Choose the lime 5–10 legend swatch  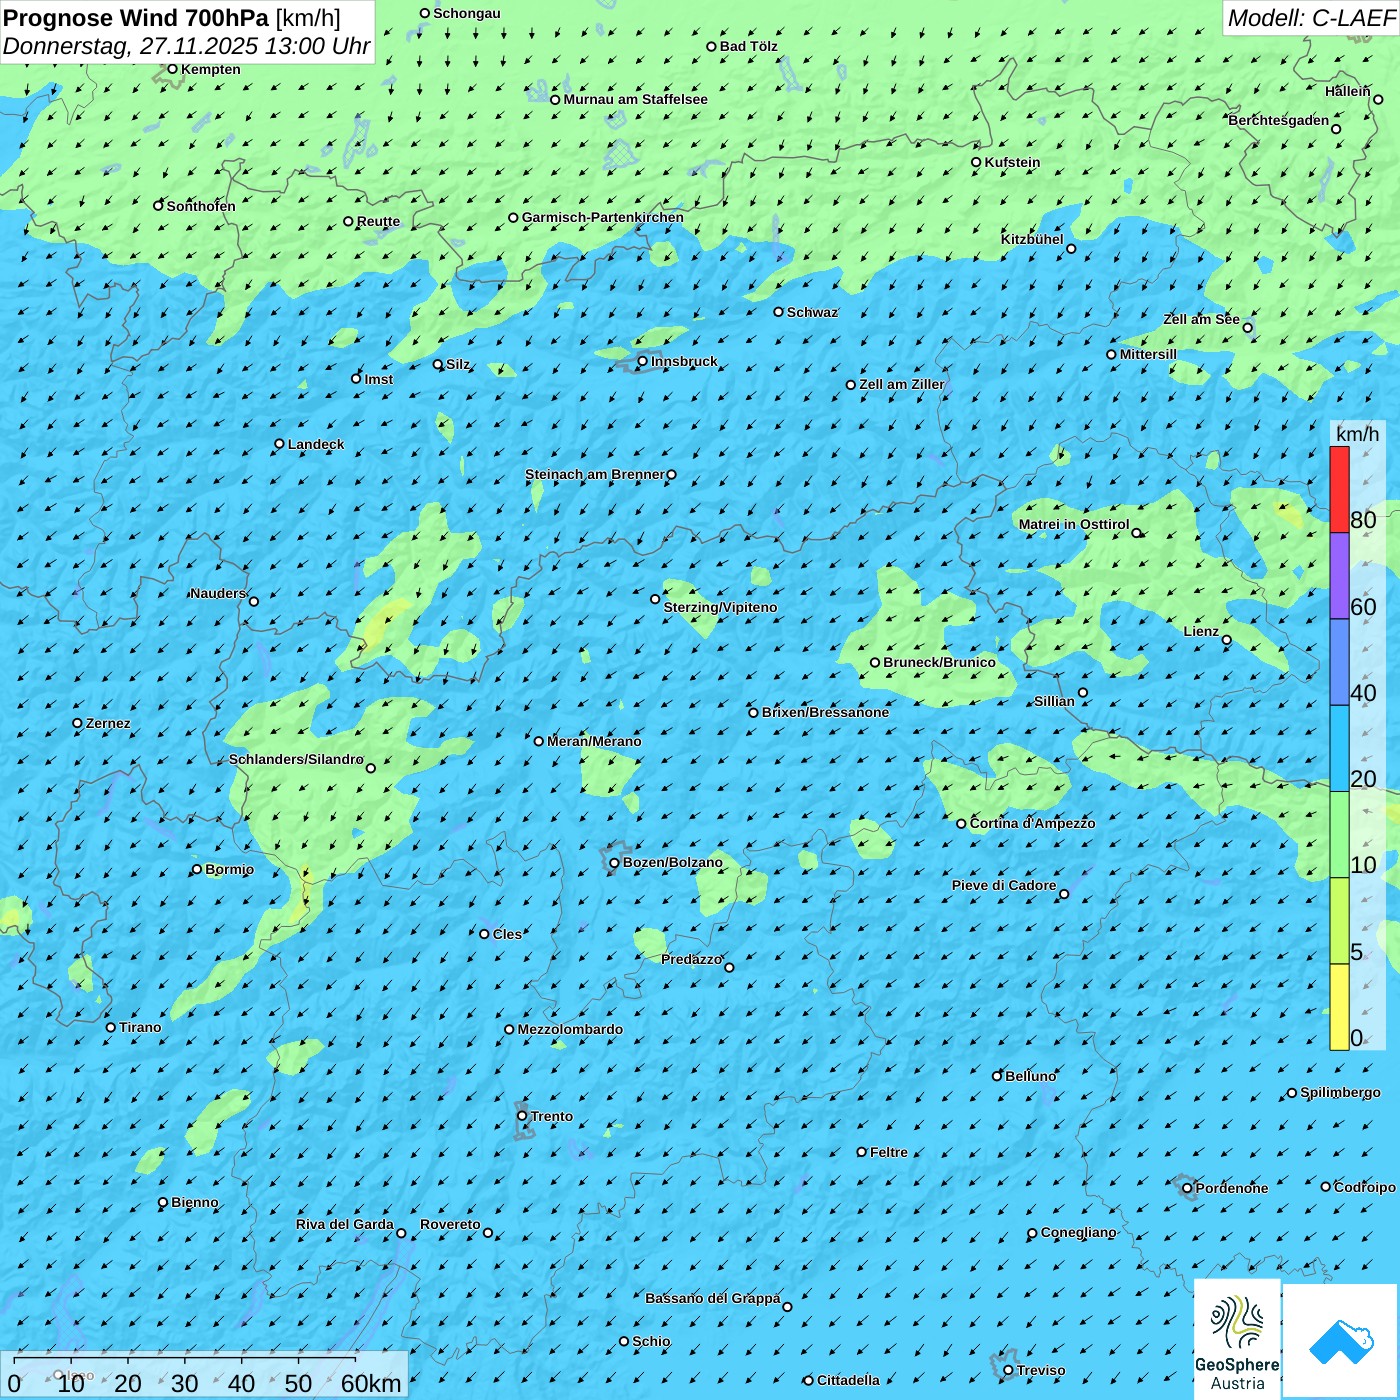[x=1339, y=921]
